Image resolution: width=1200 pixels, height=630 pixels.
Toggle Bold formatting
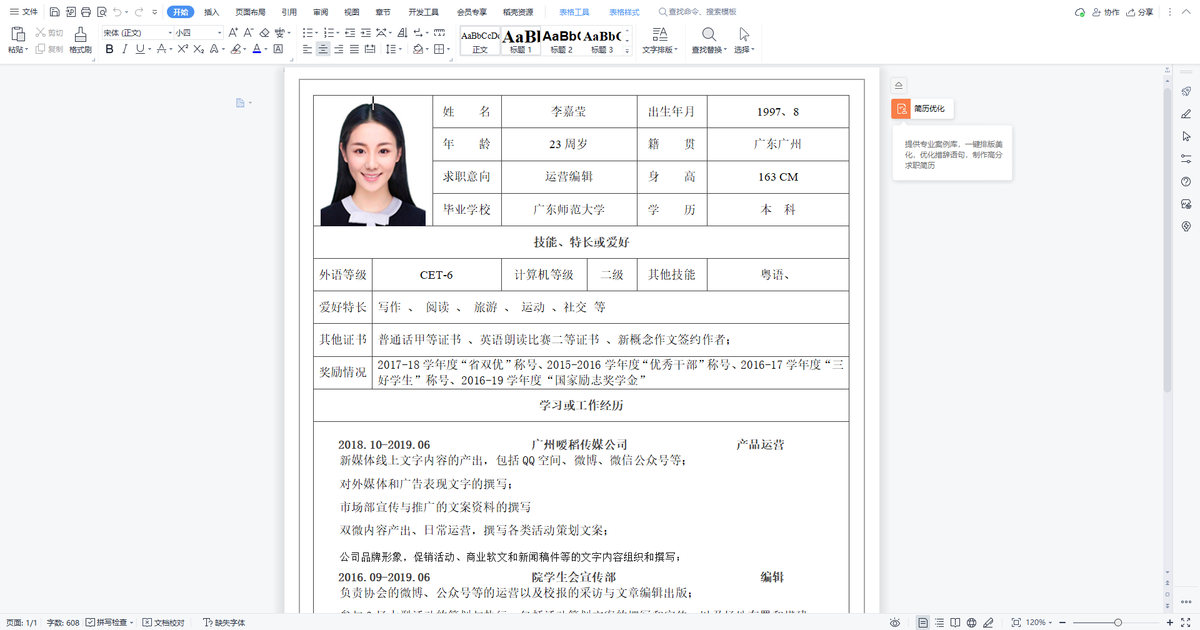point(110,49)
